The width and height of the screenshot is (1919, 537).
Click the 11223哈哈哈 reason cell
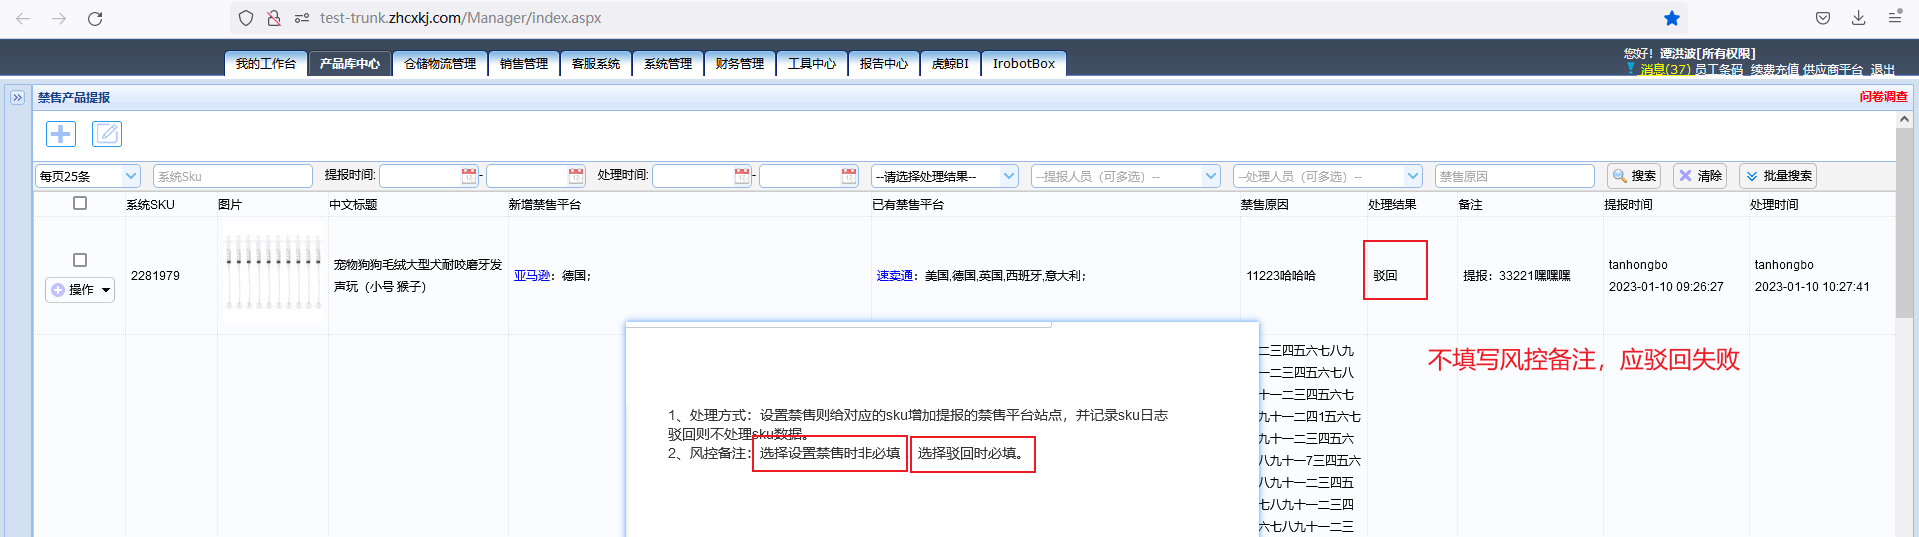click(1281, 275)
